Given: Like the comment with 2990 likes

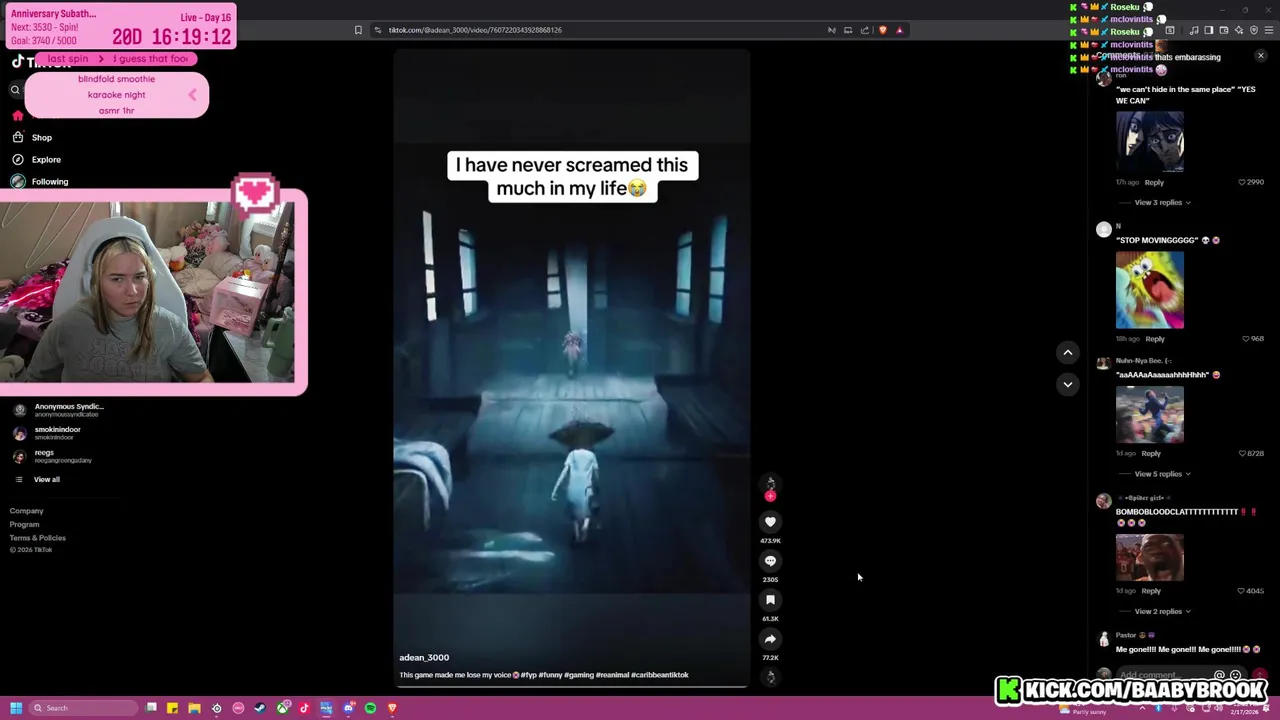Looking at the screenshot, I should pos(1242,182).
